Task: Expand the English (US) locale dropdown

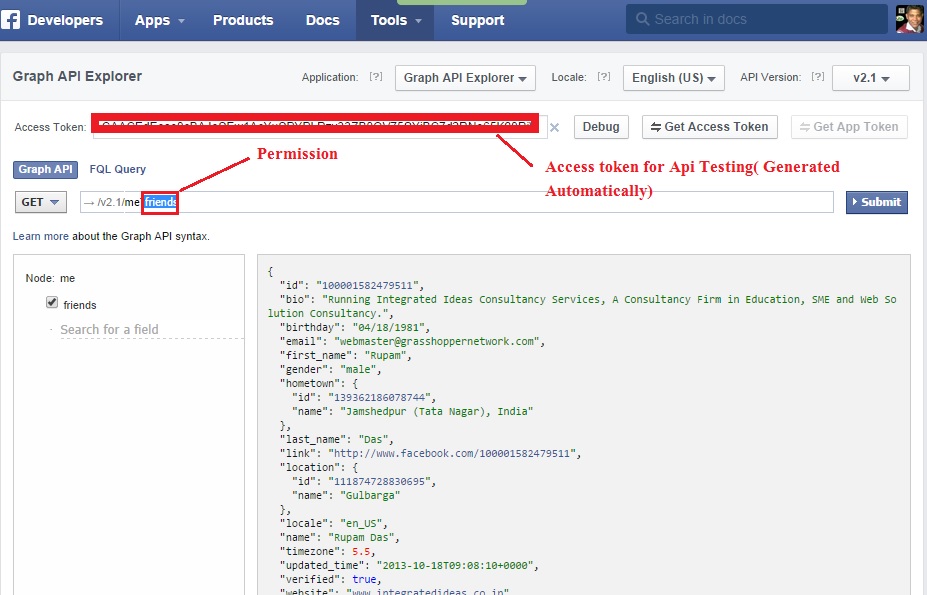Action: click(x=674, y=78)
